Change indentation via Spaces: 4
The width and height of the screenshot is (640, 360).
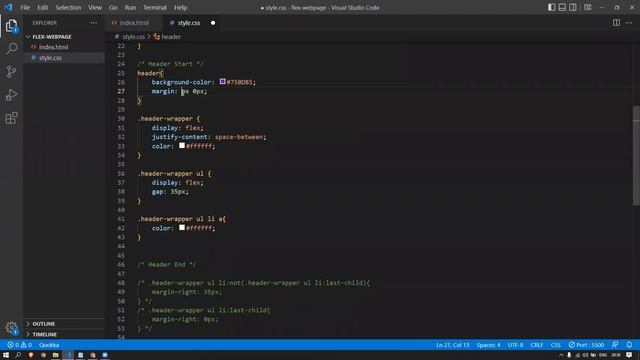tap(488, 345)
